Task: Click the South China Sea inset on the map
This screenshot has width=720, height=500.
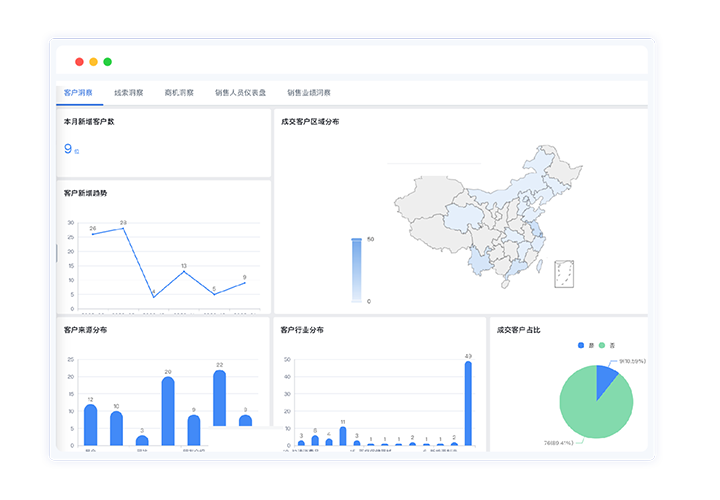Action: pyautogui.click(x=564, y=273)
